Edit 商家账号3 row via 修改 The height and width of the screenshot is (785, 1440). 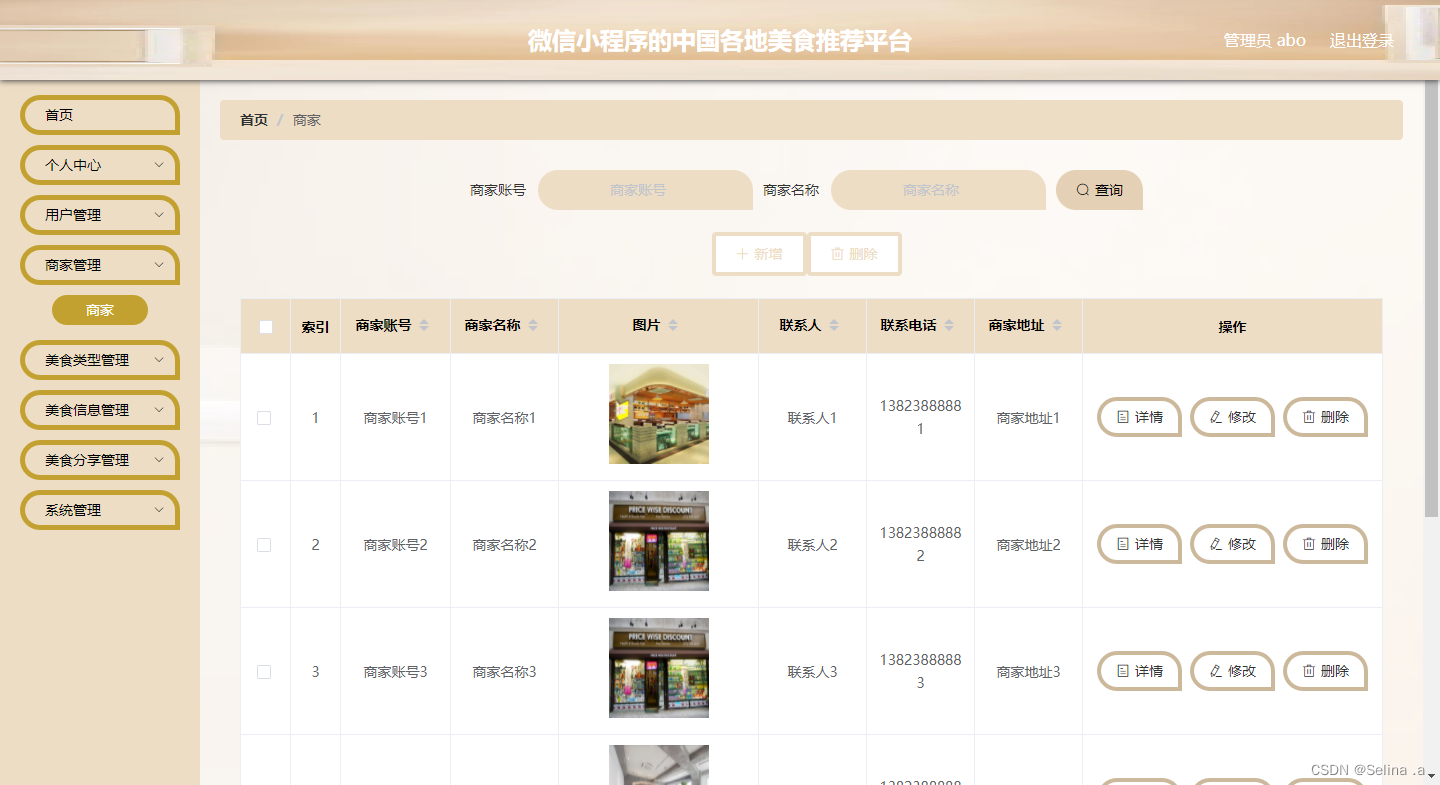tap(1232, 671)
